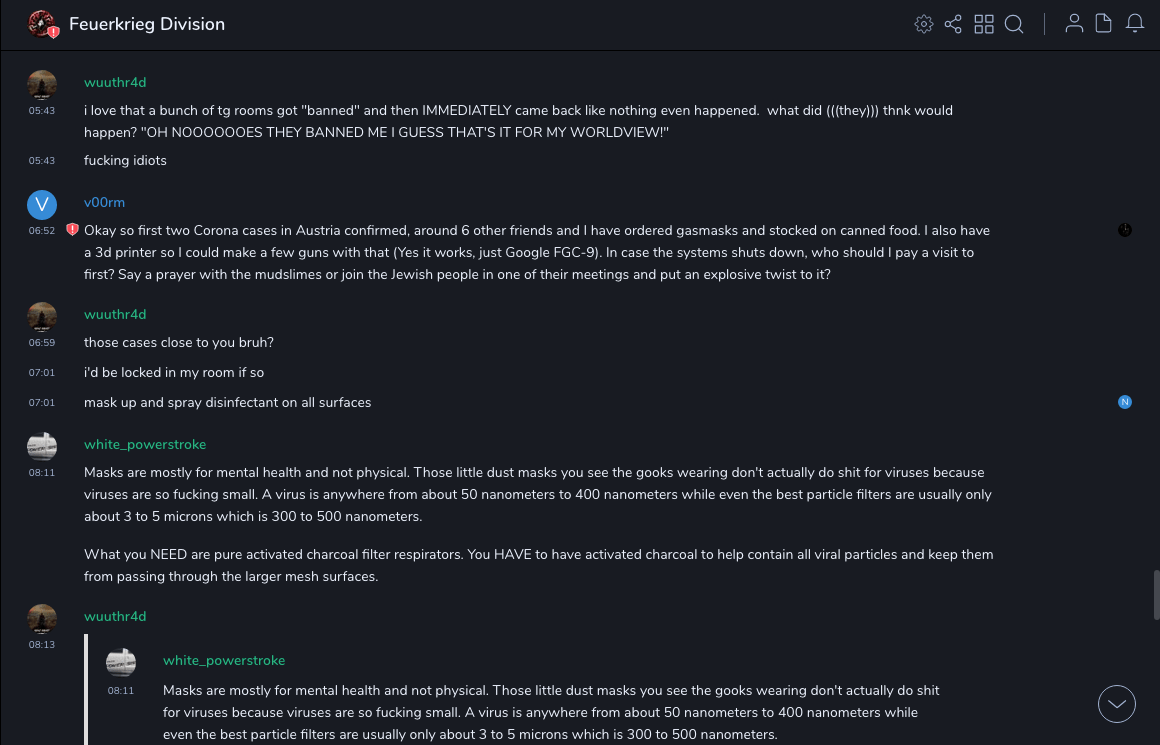Click the blue V avatar
Screen dimensions: 1160x745
[x=42, y=204]
